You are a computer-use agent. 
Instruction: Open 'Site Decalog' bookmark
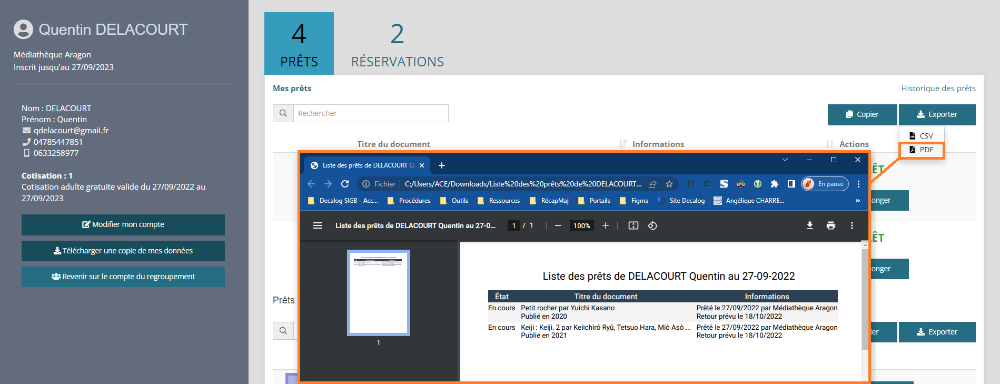coord(681,200)
